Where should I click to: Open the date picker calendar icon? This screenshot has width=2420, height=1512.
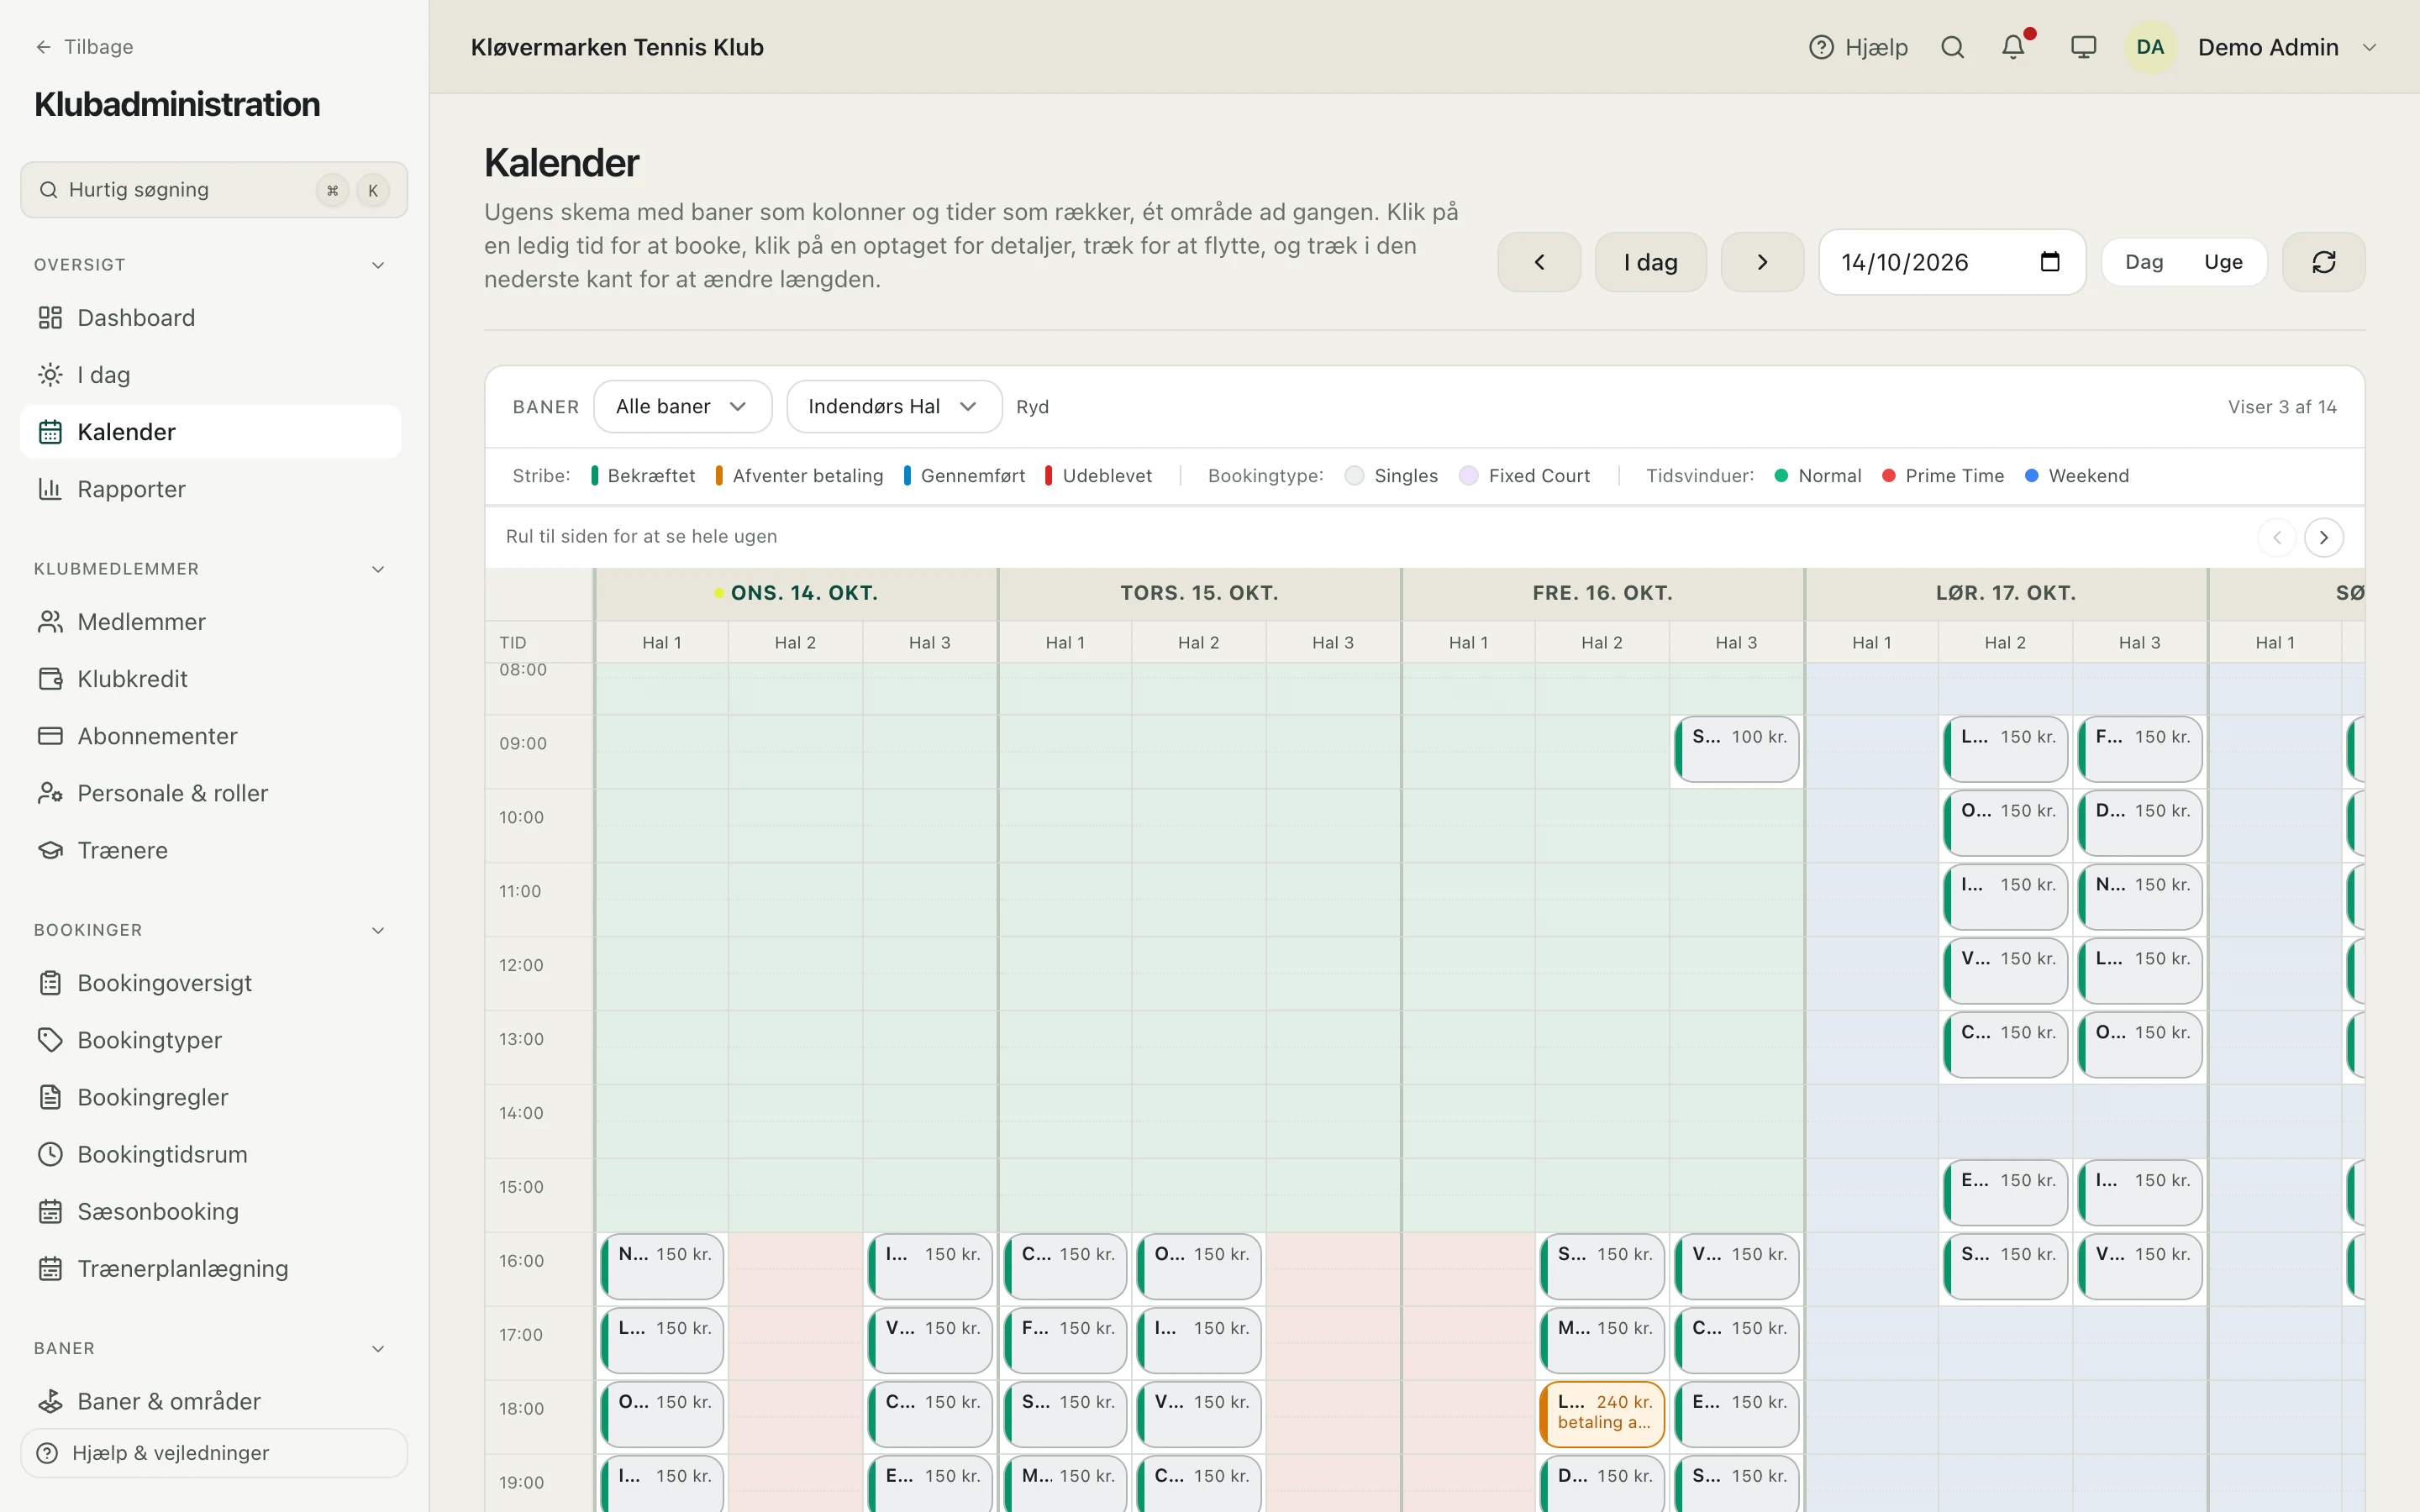click(x=2049, y=262)
